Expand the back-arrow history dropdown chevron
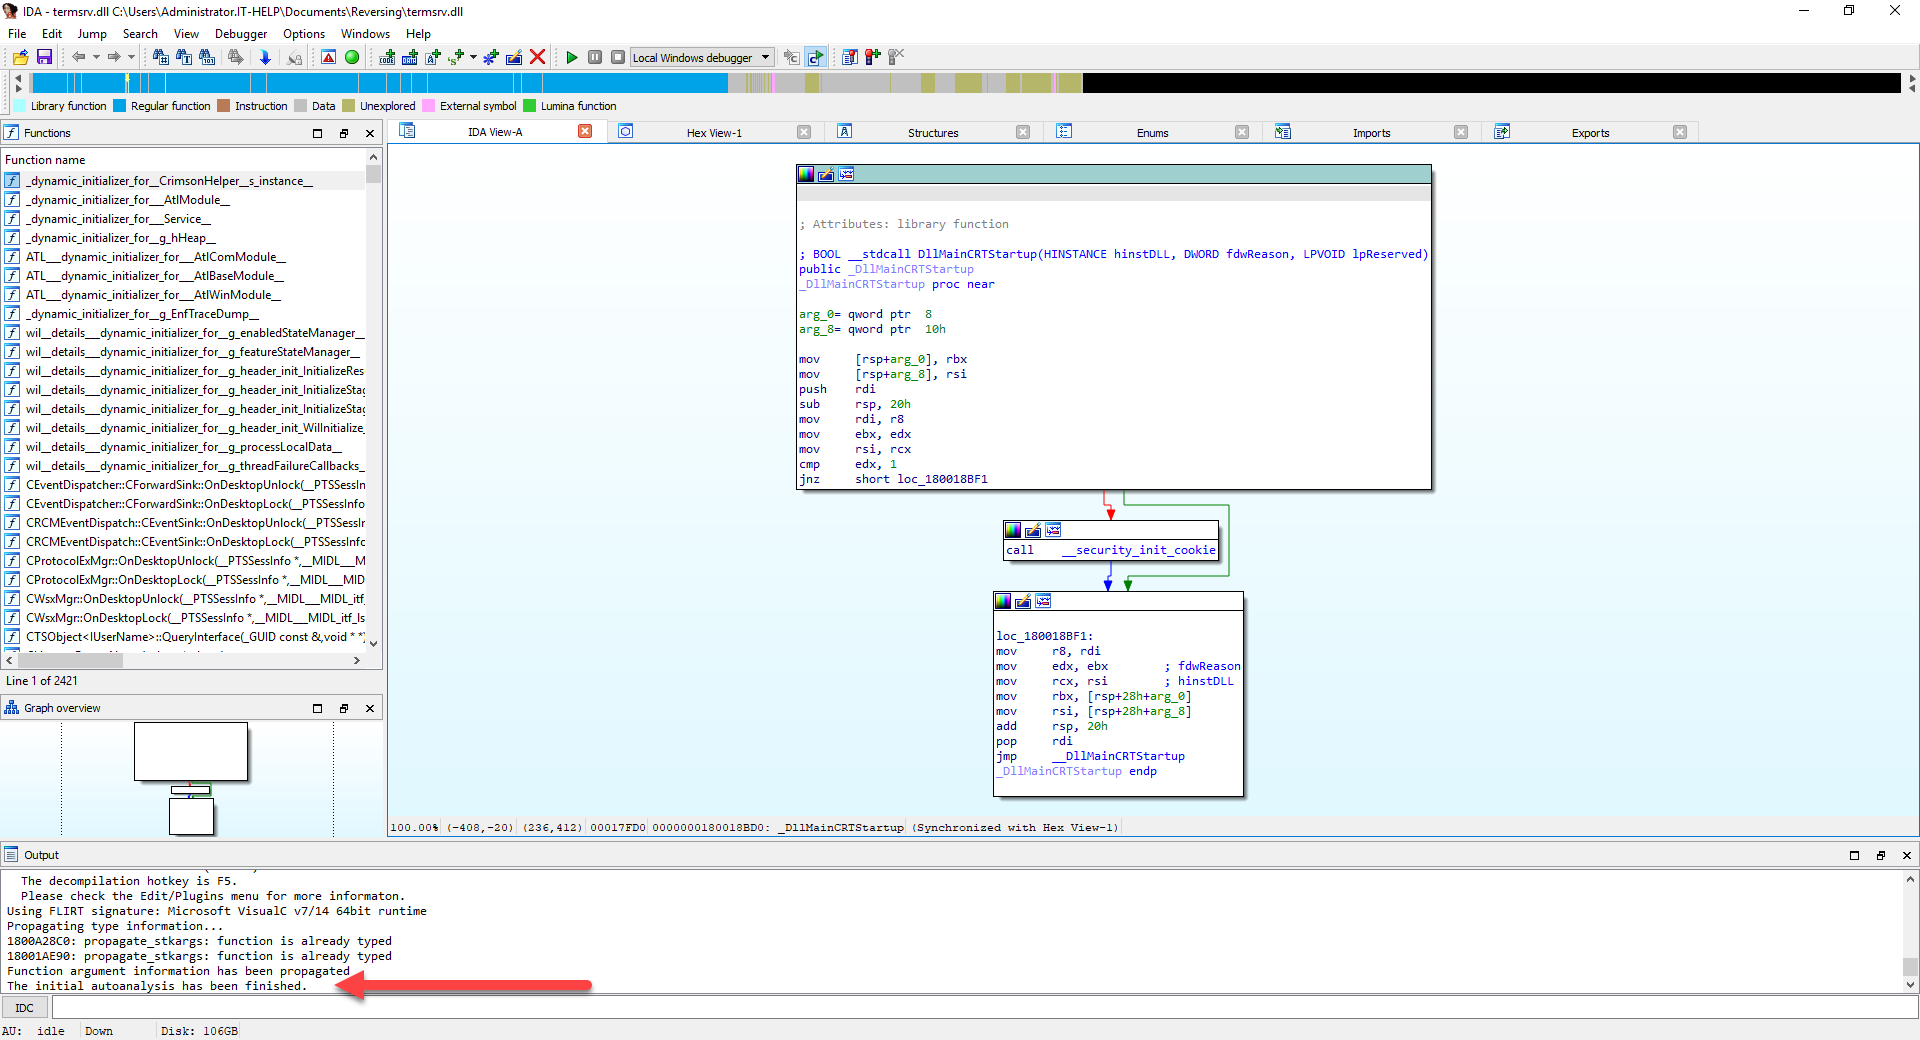Screen dimensions: 1920x1040 96,57
